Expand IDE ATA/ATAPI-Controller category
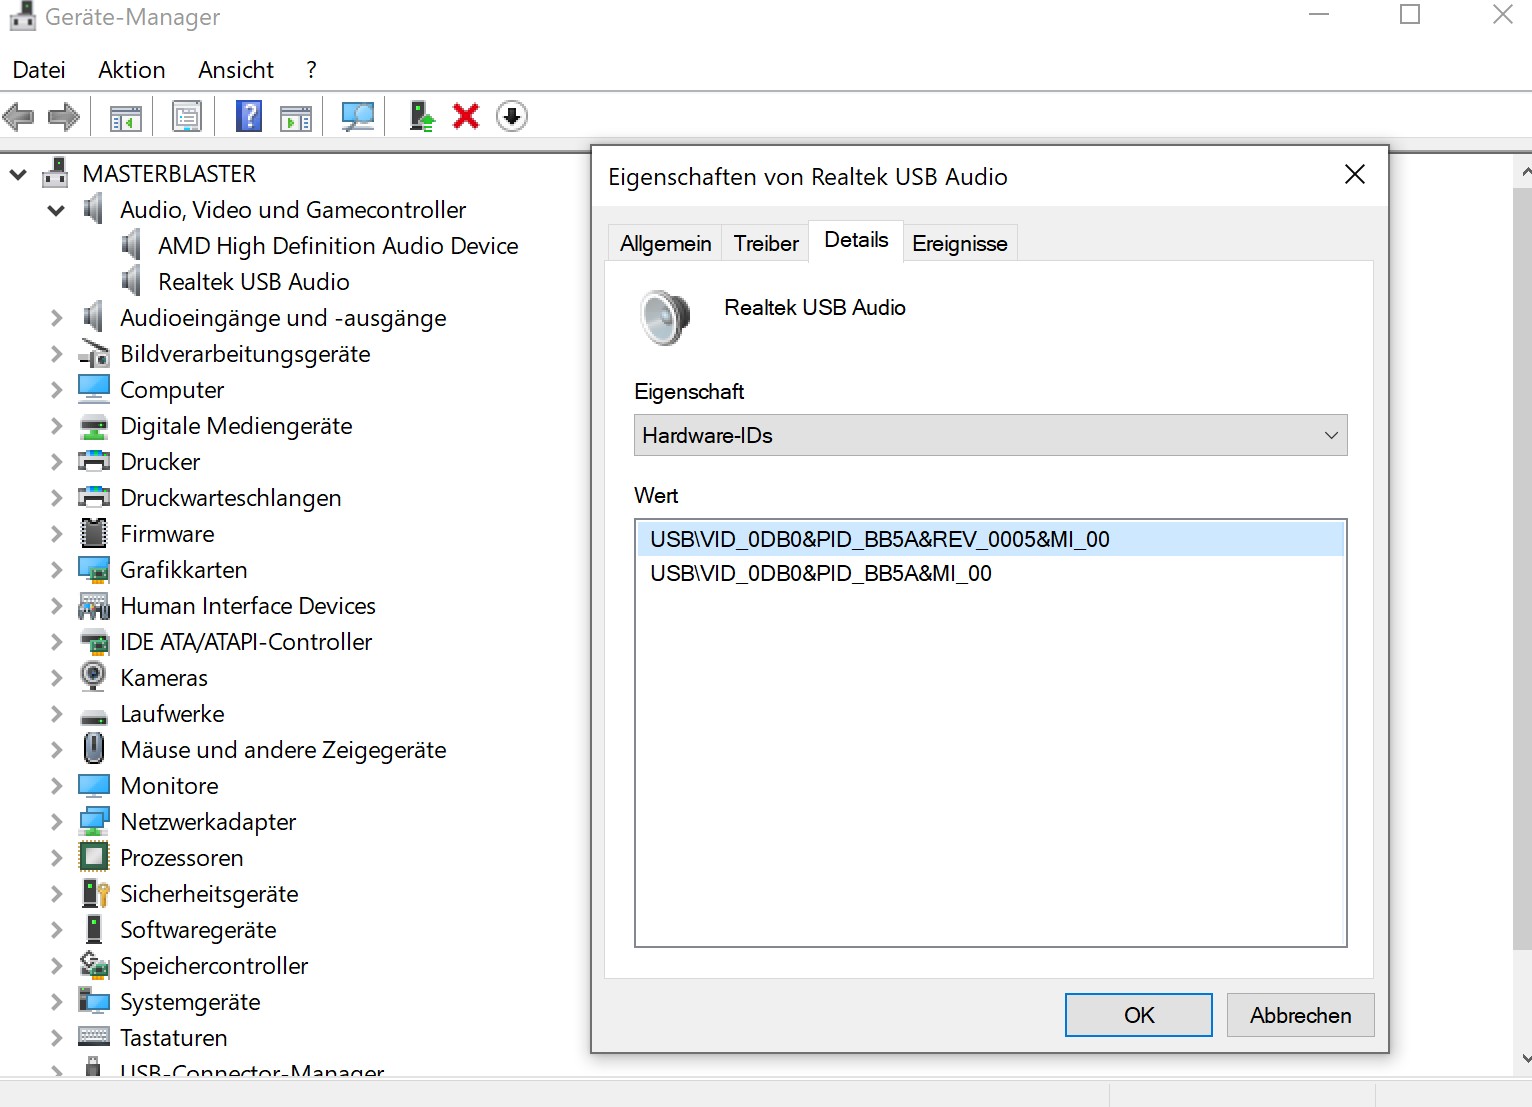This screenshot has height=1107, width=1532. 56,642
